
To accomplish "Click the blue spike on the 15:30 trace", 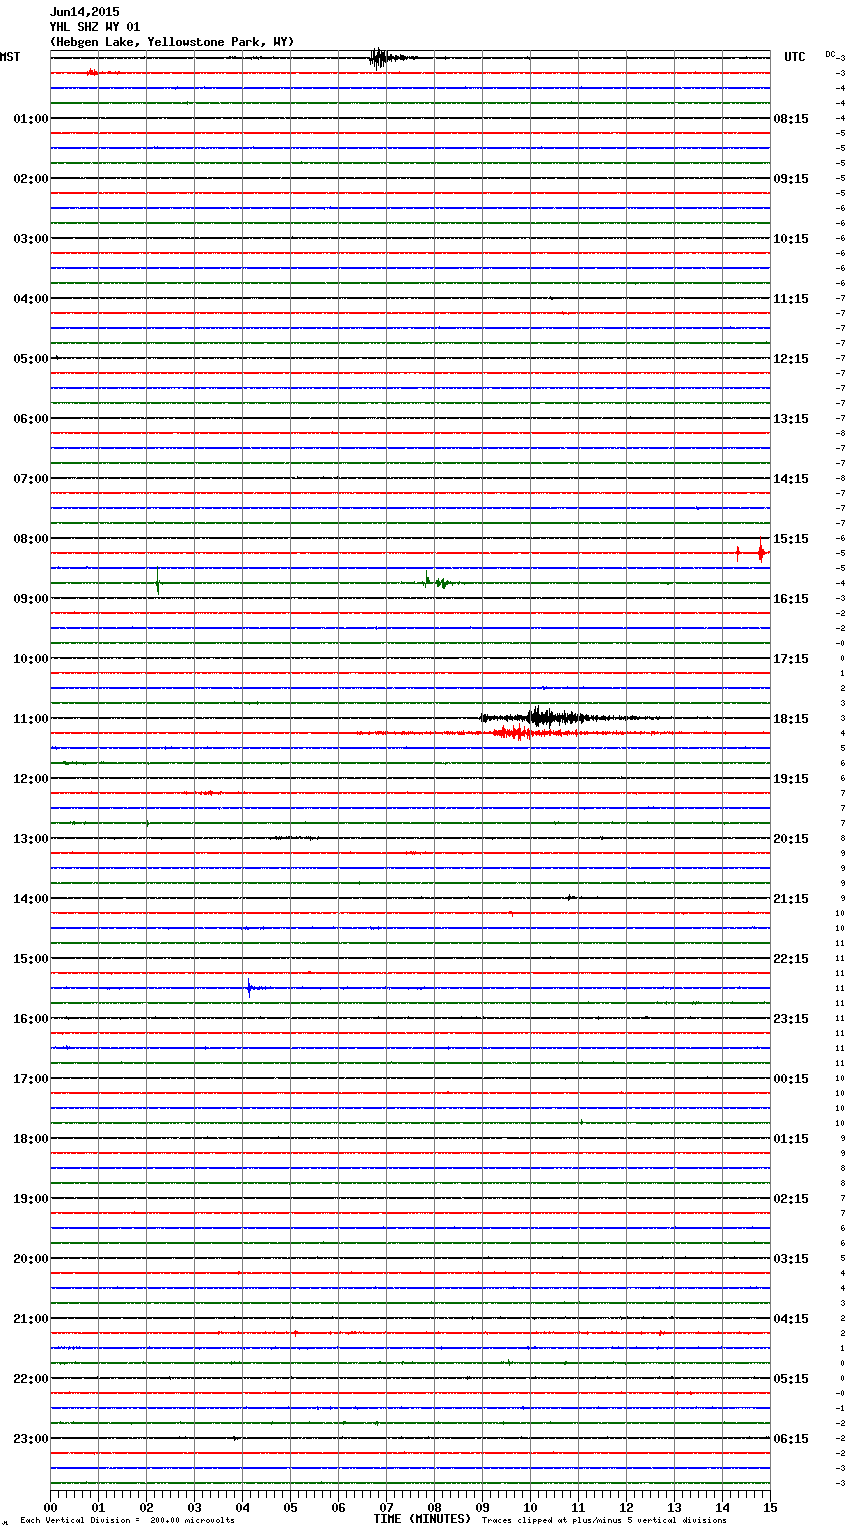I will coord(250,989).
